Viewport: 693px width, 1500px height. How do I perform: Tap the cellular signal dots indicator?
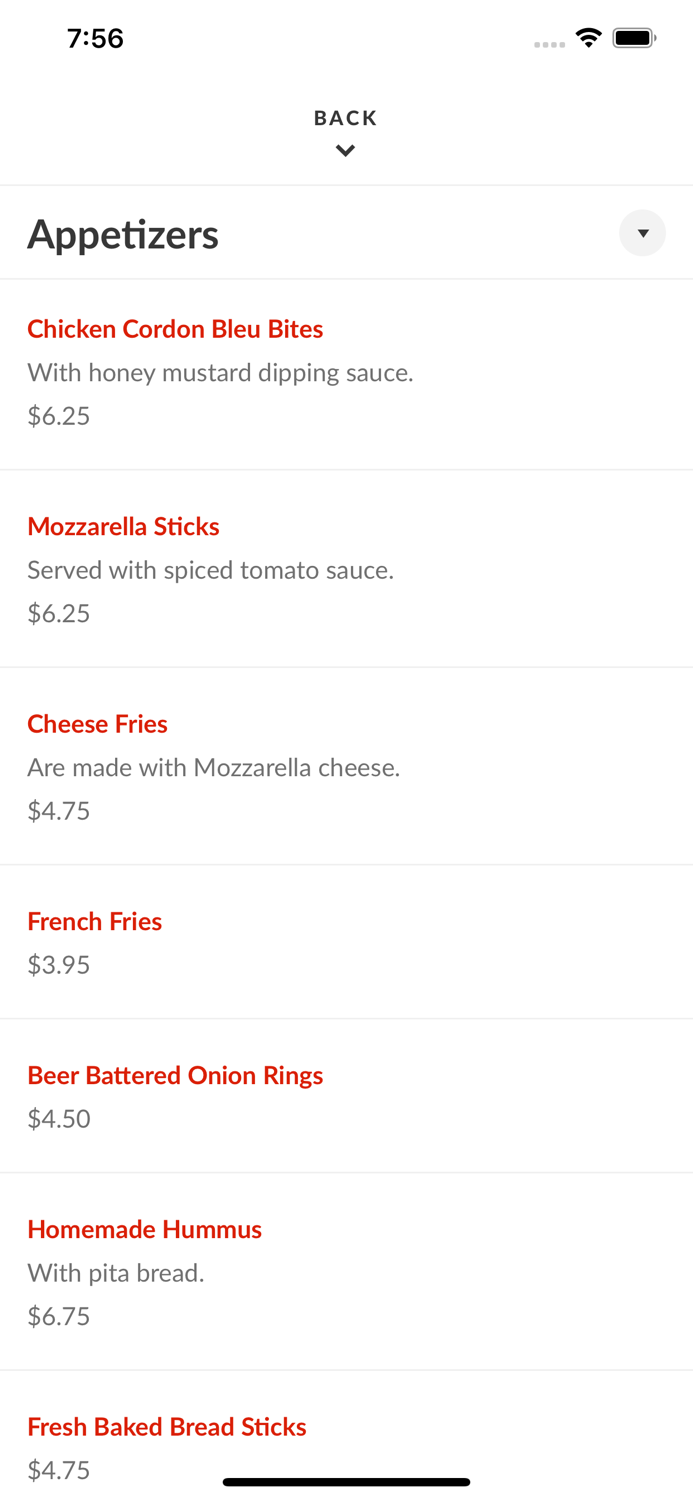[x=549, y=44]
